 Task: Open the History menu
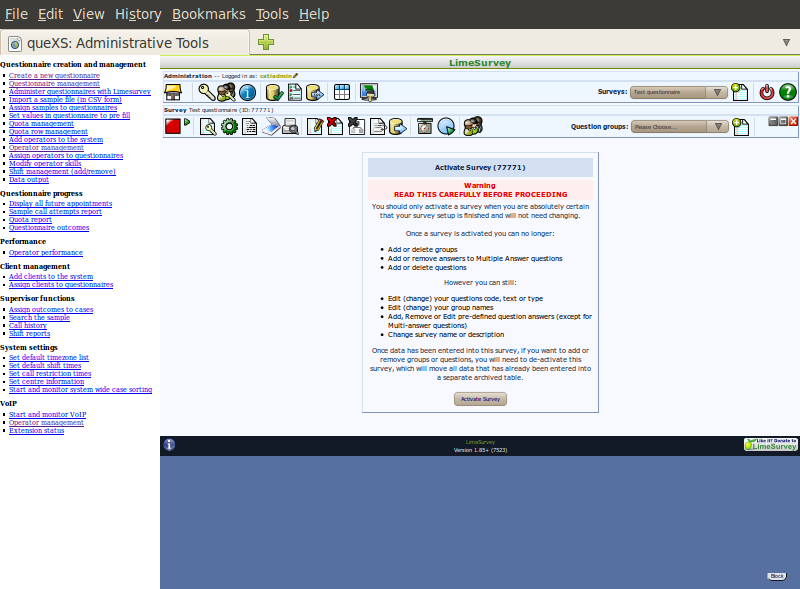[138, 14]
